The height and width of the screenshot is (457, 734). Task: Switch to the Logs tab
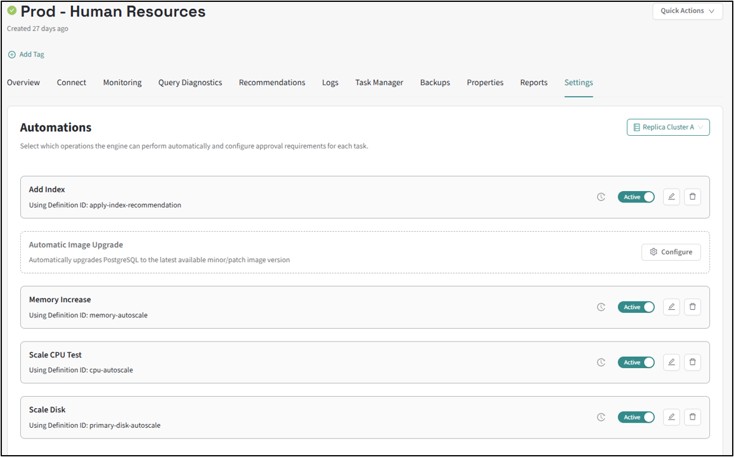(x=330, y=82)
